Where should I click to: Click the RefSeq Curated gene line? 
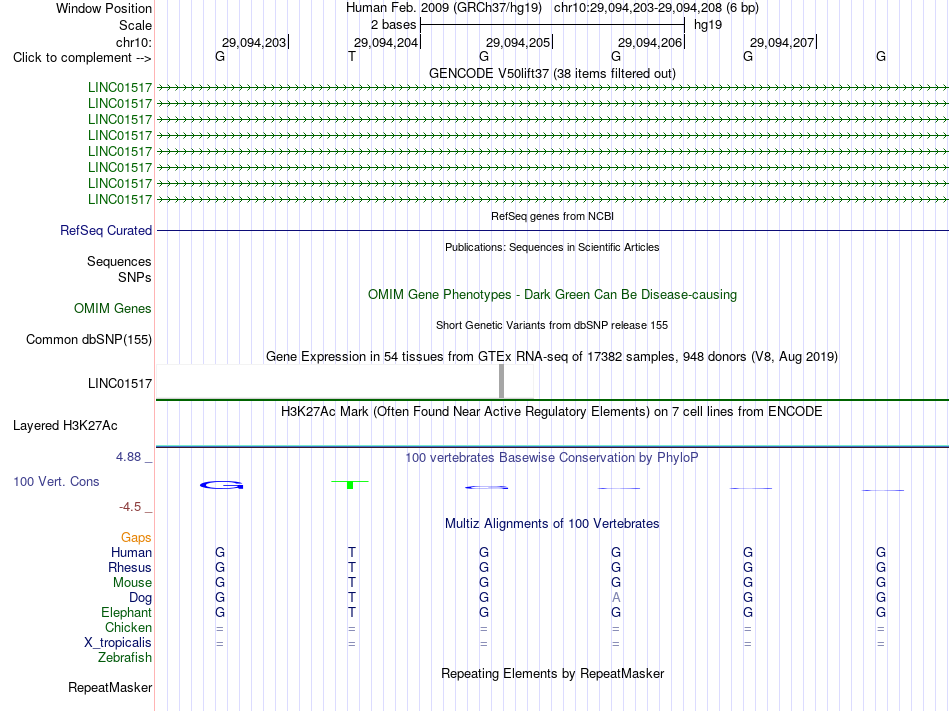pos(552,230)
